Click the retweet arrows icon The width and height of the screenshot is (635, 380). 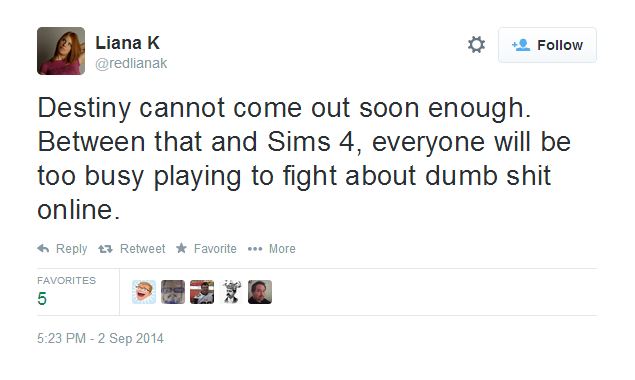point(105,249)
